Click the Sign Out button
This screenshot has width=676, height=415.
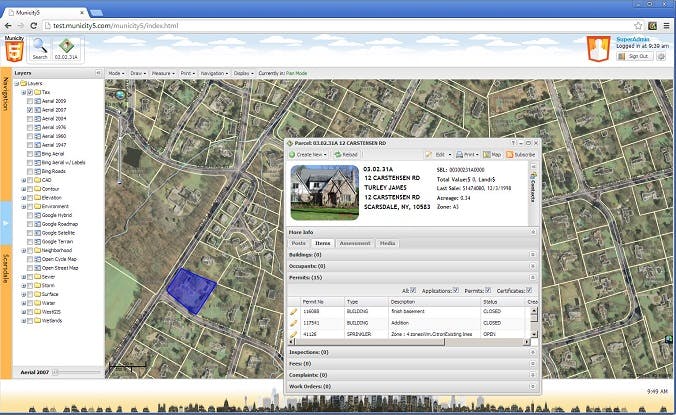pos(635,56)
